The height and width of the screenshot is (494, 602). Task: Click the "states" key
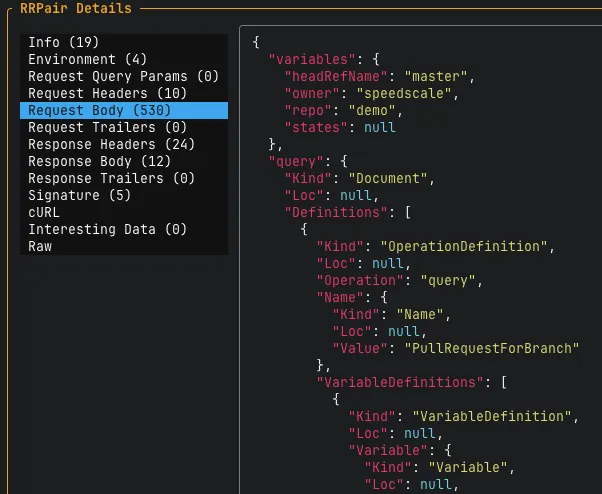tap(316, 127)
